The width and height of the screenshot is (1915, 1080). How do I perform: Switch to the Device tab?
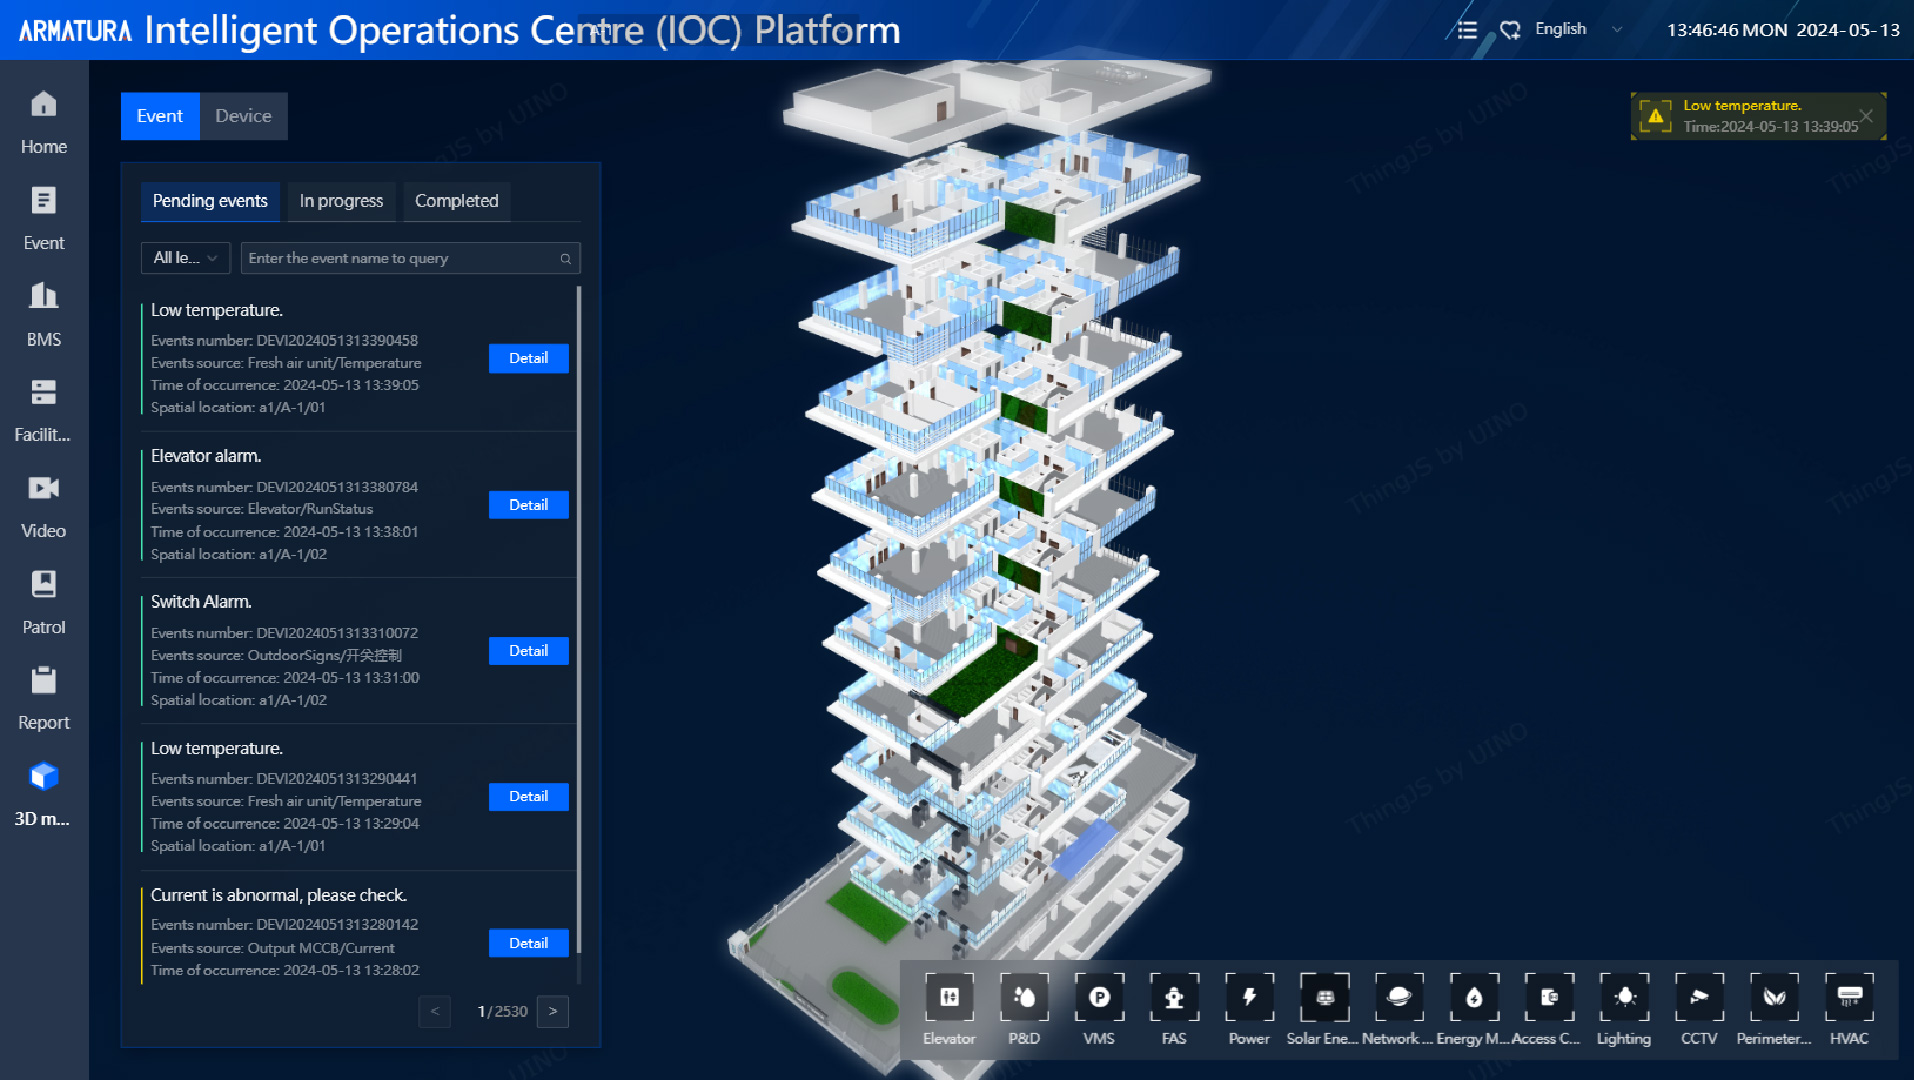(243, 116)
